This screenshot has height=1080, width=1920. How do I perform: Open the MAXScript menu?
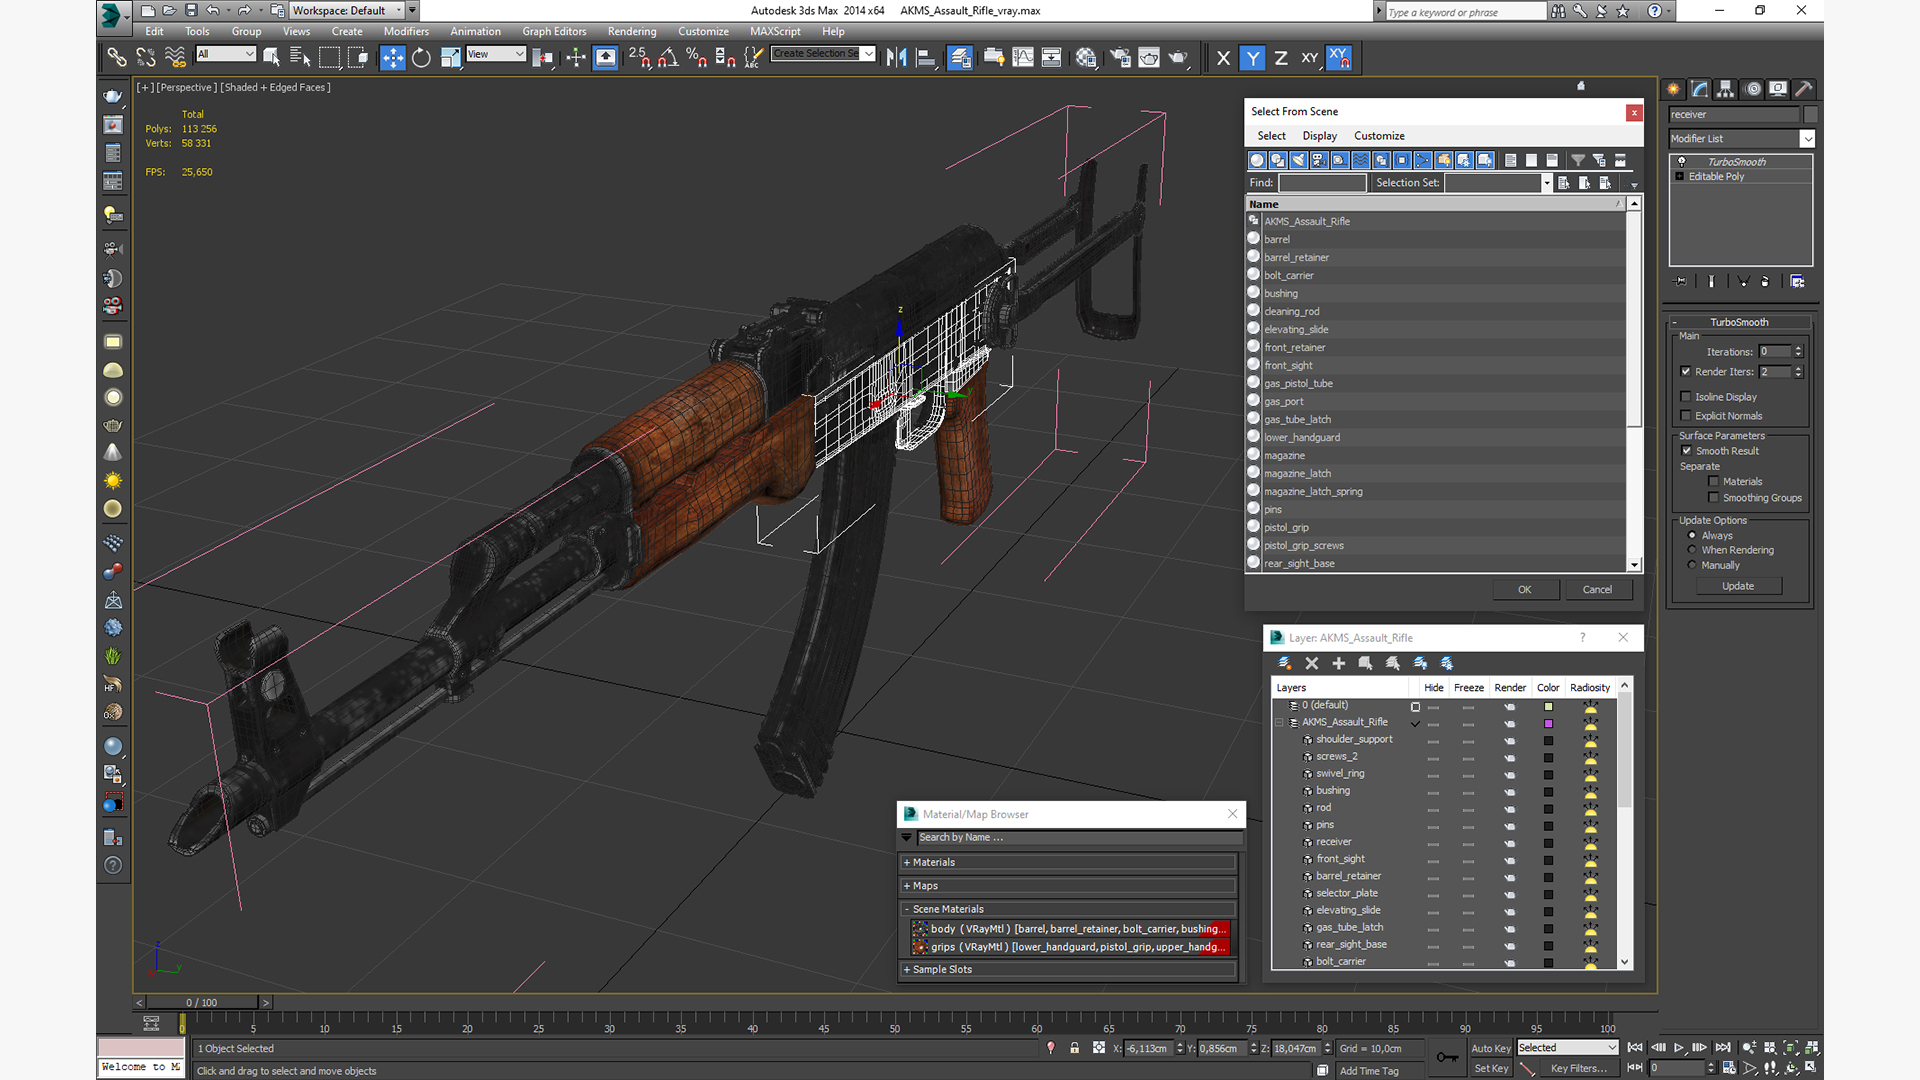pos(775,32)
